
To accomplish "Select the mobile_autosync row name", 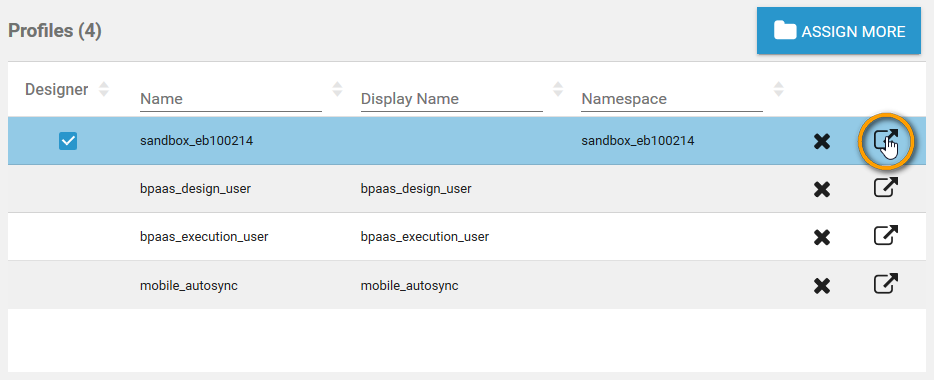I will tap(189, 285).
